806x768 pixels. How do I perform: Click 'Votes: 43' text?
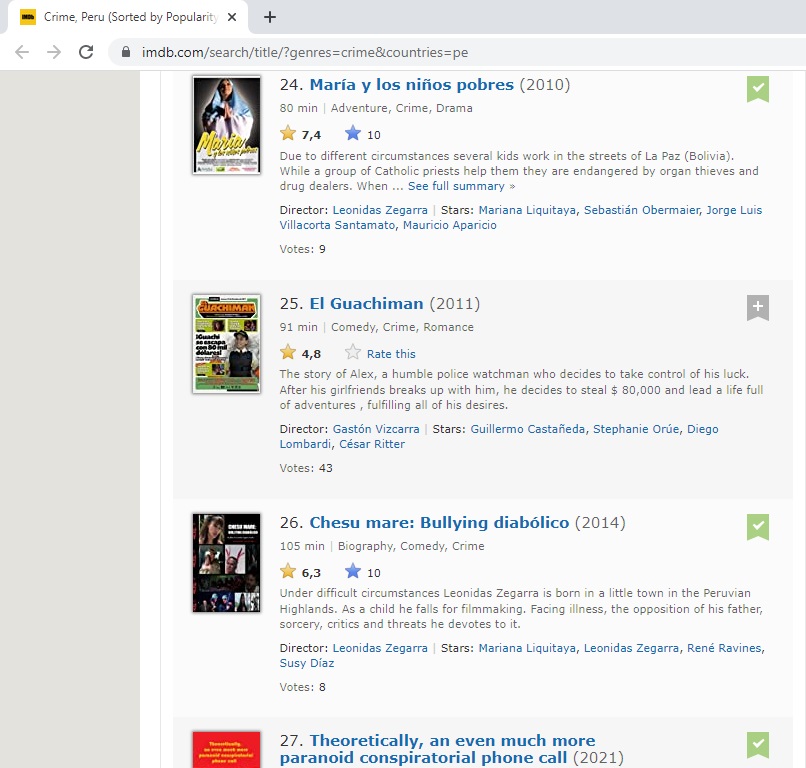coord(306,468)
